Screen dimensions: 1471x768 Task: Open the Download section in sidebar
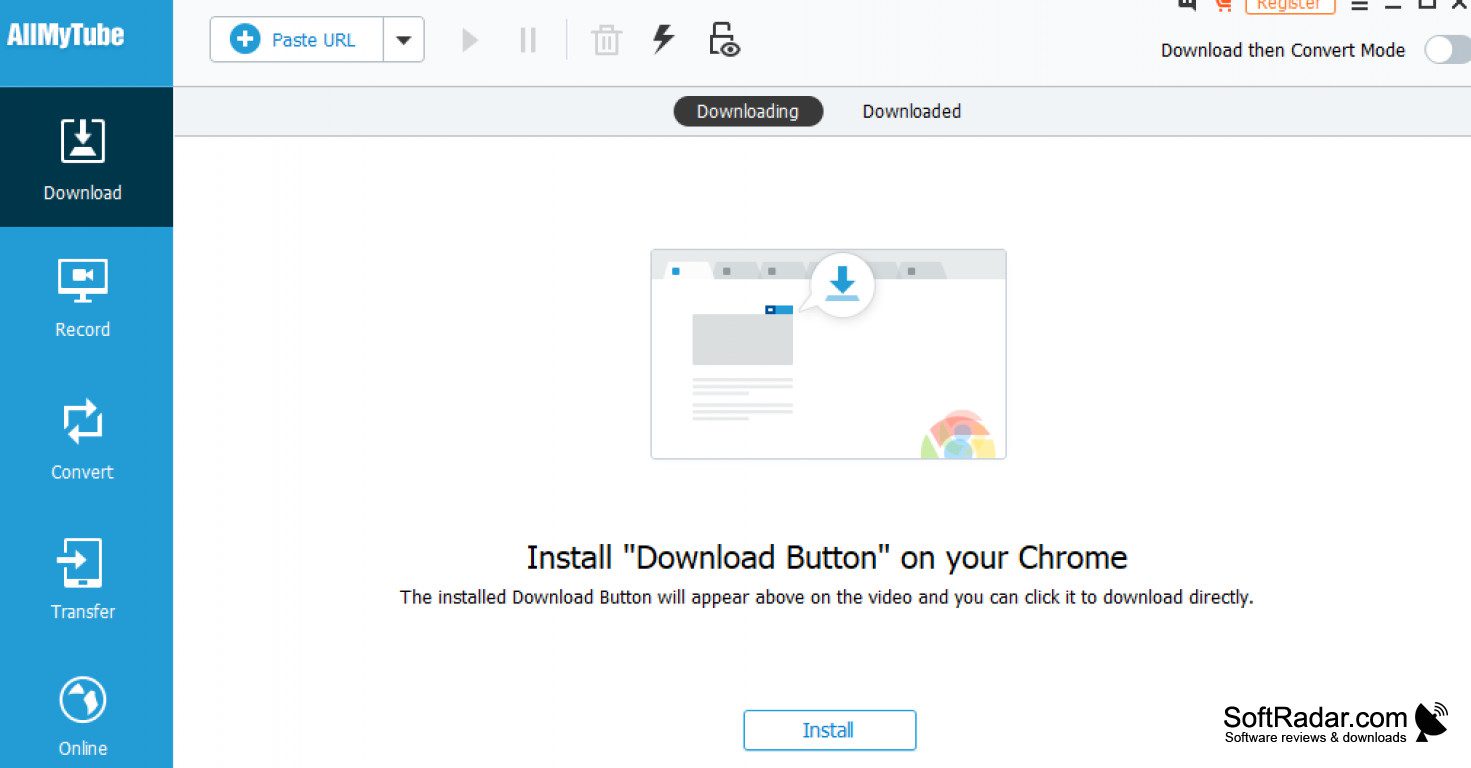[x=86, y=157]
